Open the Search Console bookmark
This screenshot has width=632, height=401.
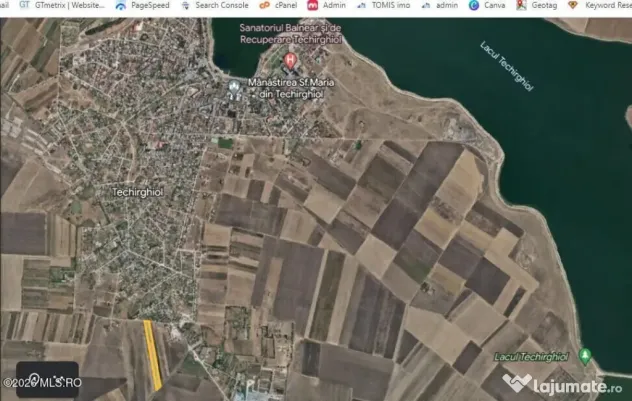[x=214, y=5]
